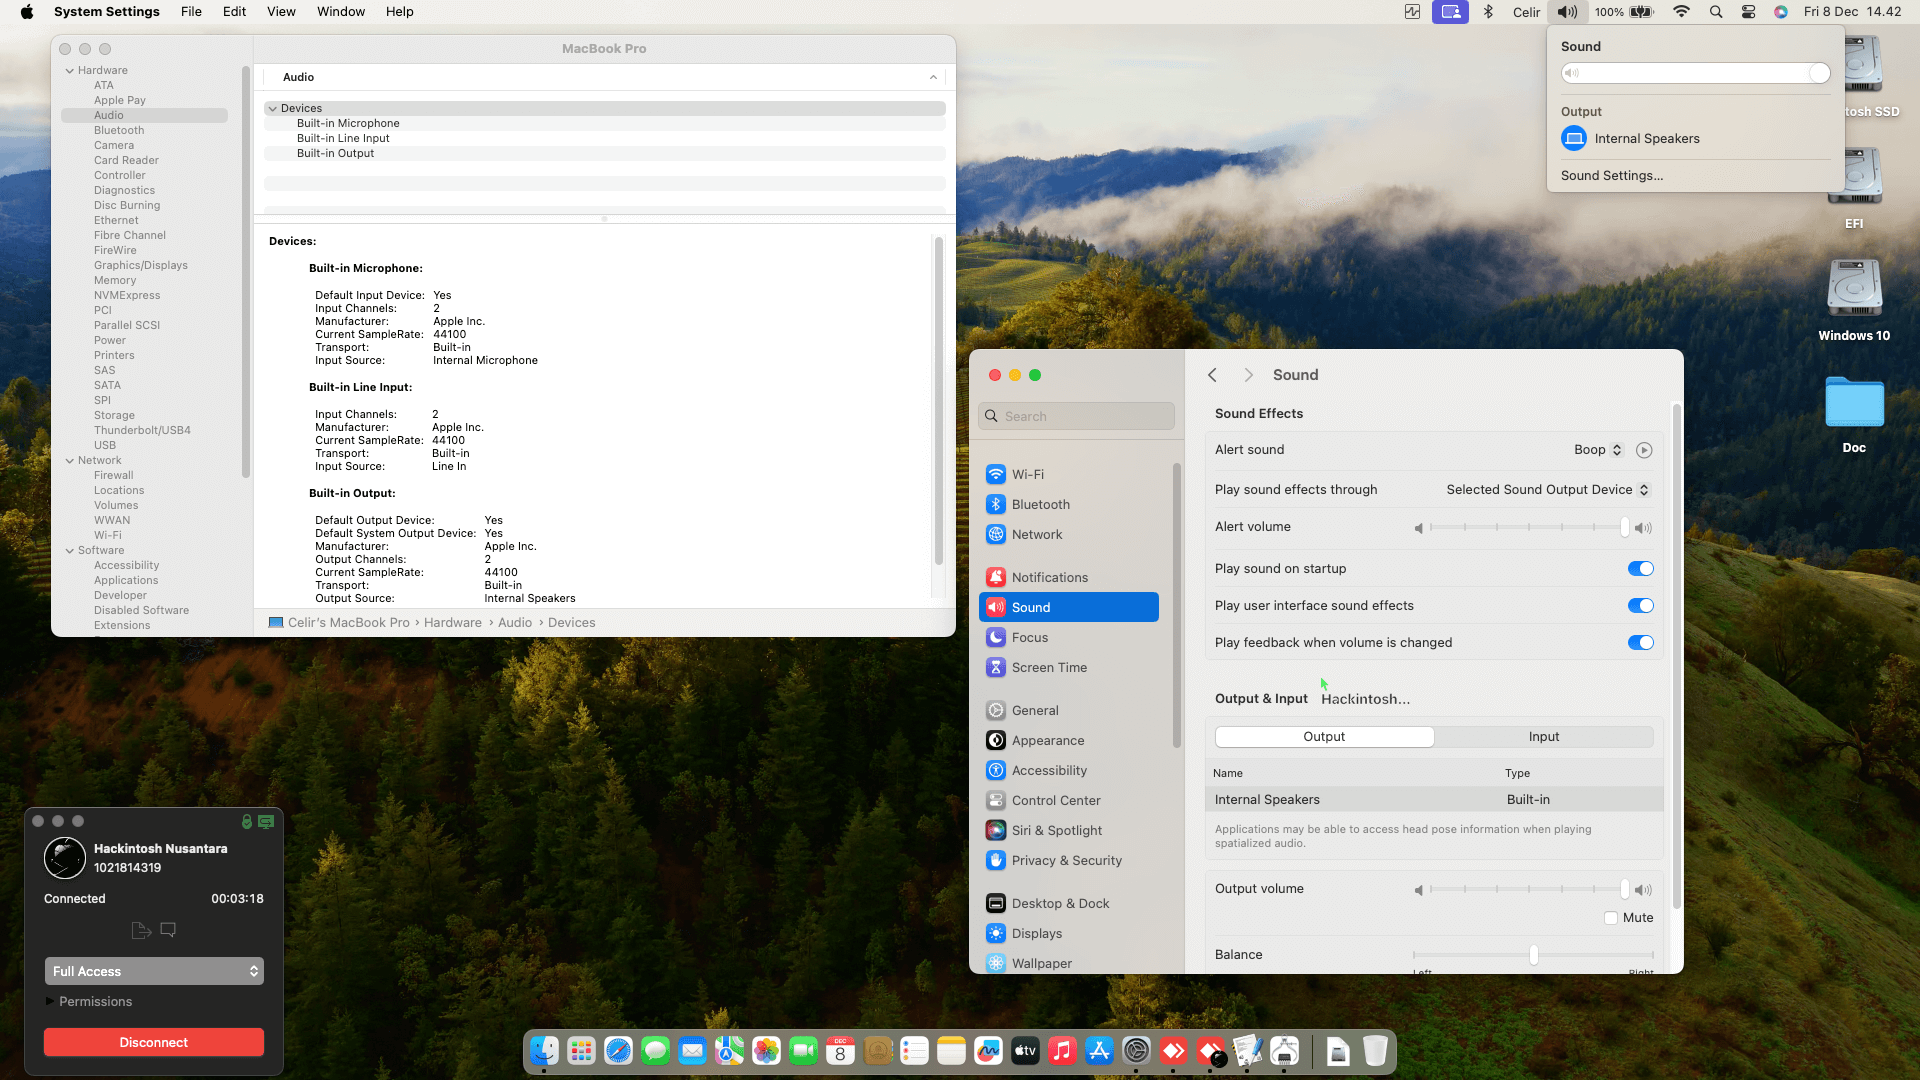Open the Full Access permission dropdown
Image resolution: width=1920 pixels, height=1080 pixels.
[154, 971]
